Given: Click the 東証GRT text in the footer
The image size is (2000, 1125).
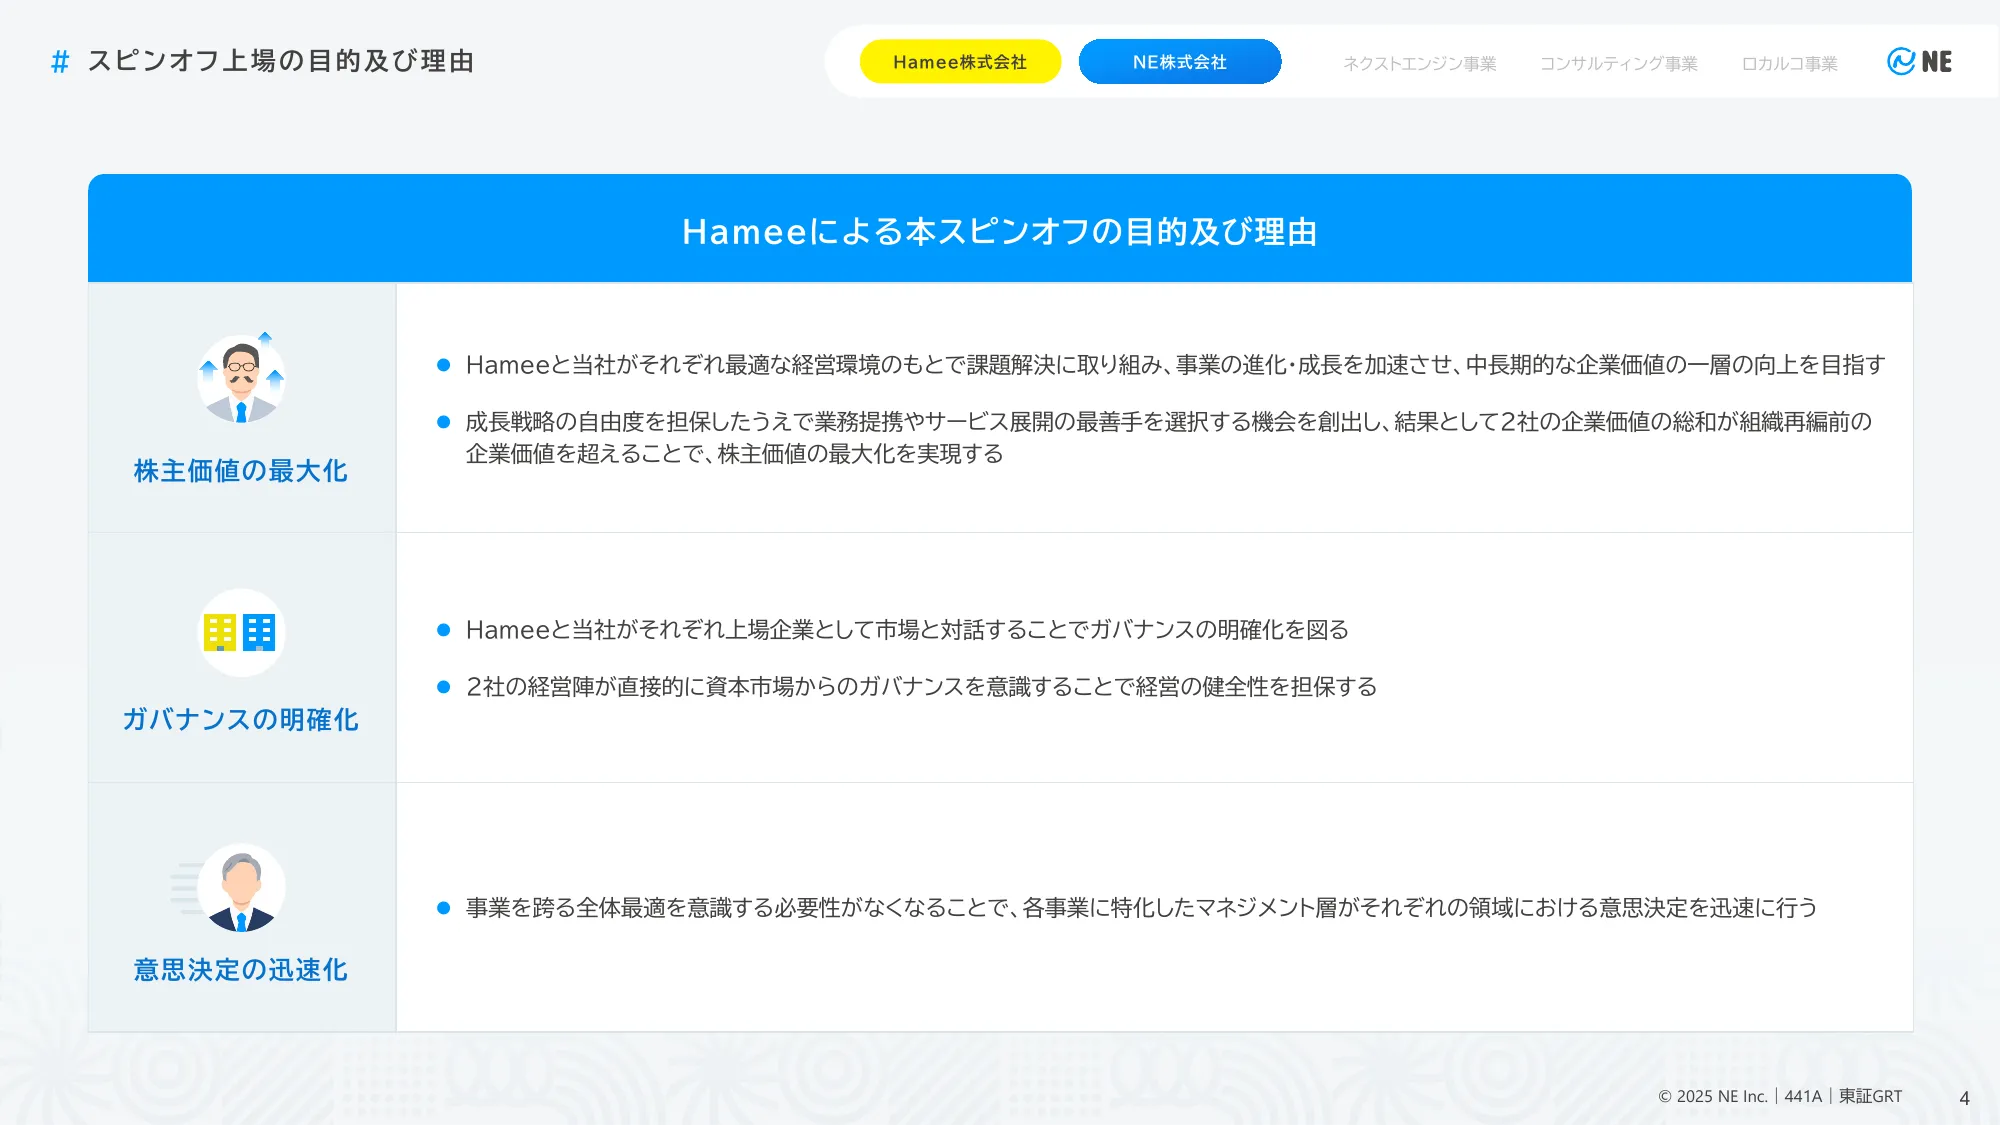Looking at the screenshot, I should coord(1870,1096).
